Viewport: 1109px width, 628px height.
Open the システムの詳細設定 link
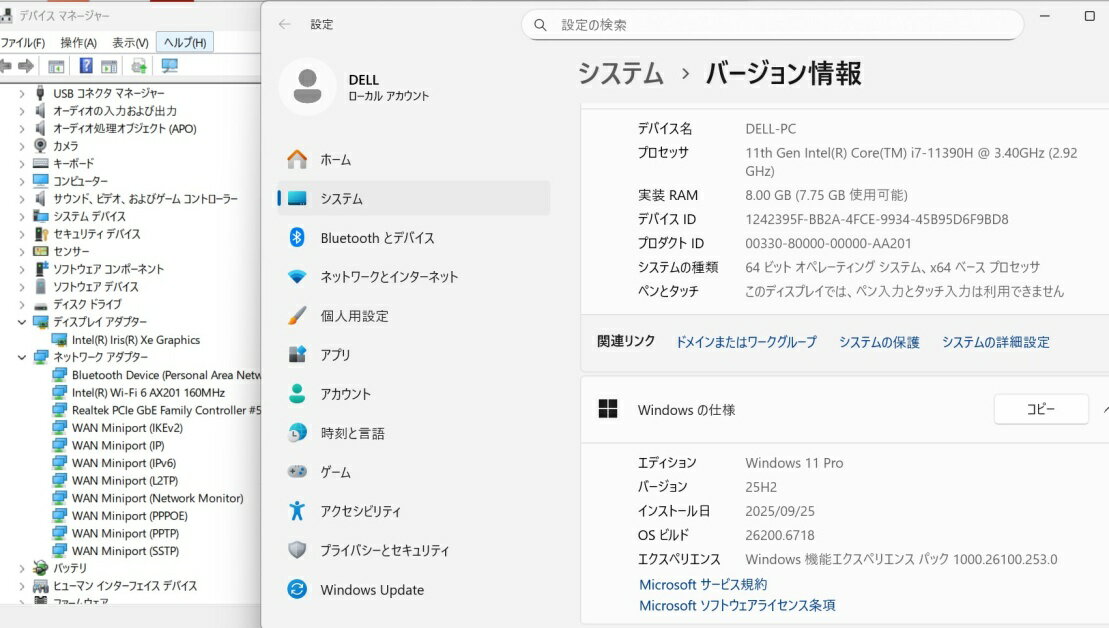coord(995,342)
